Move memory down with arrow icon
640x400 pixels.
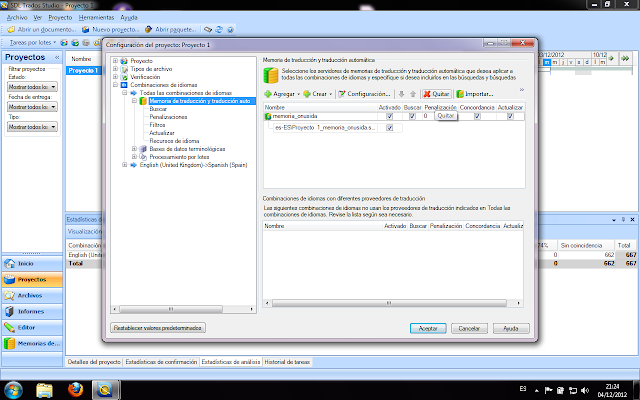pyautogui.click(x=402, y=94)
